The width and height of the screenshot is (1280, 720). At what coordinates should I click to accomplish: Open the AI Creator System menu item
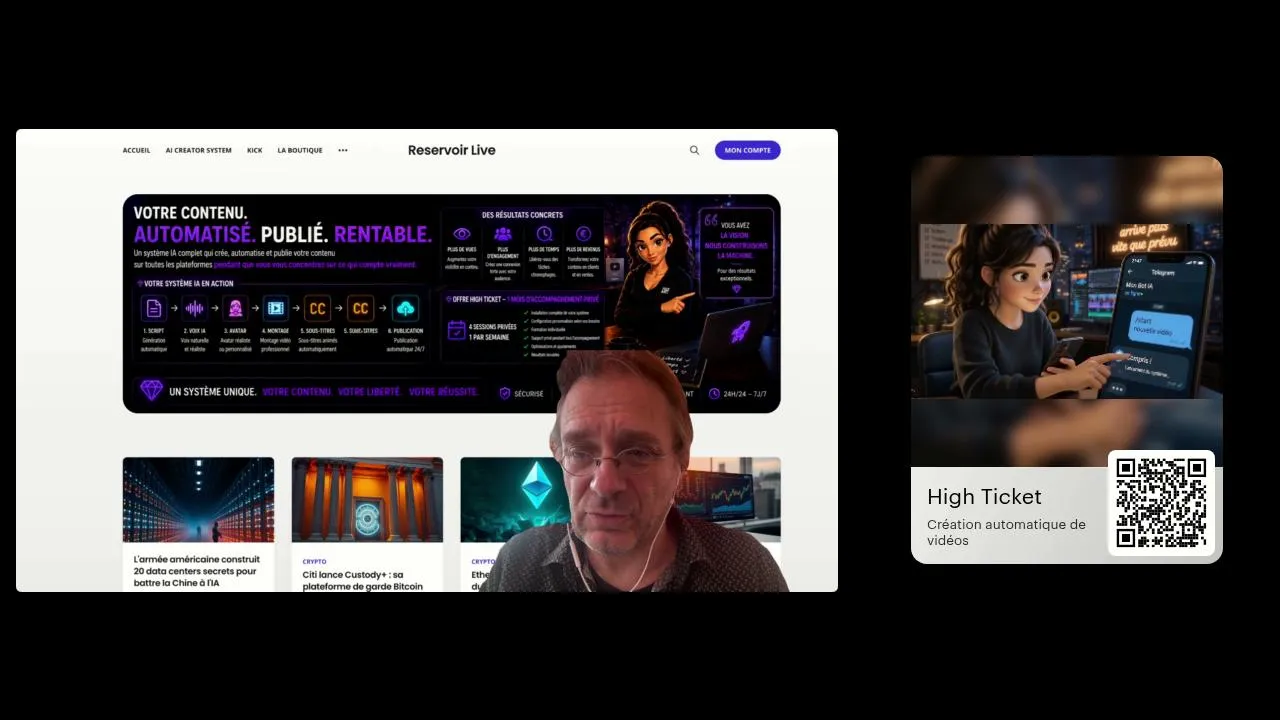point(198,150)
